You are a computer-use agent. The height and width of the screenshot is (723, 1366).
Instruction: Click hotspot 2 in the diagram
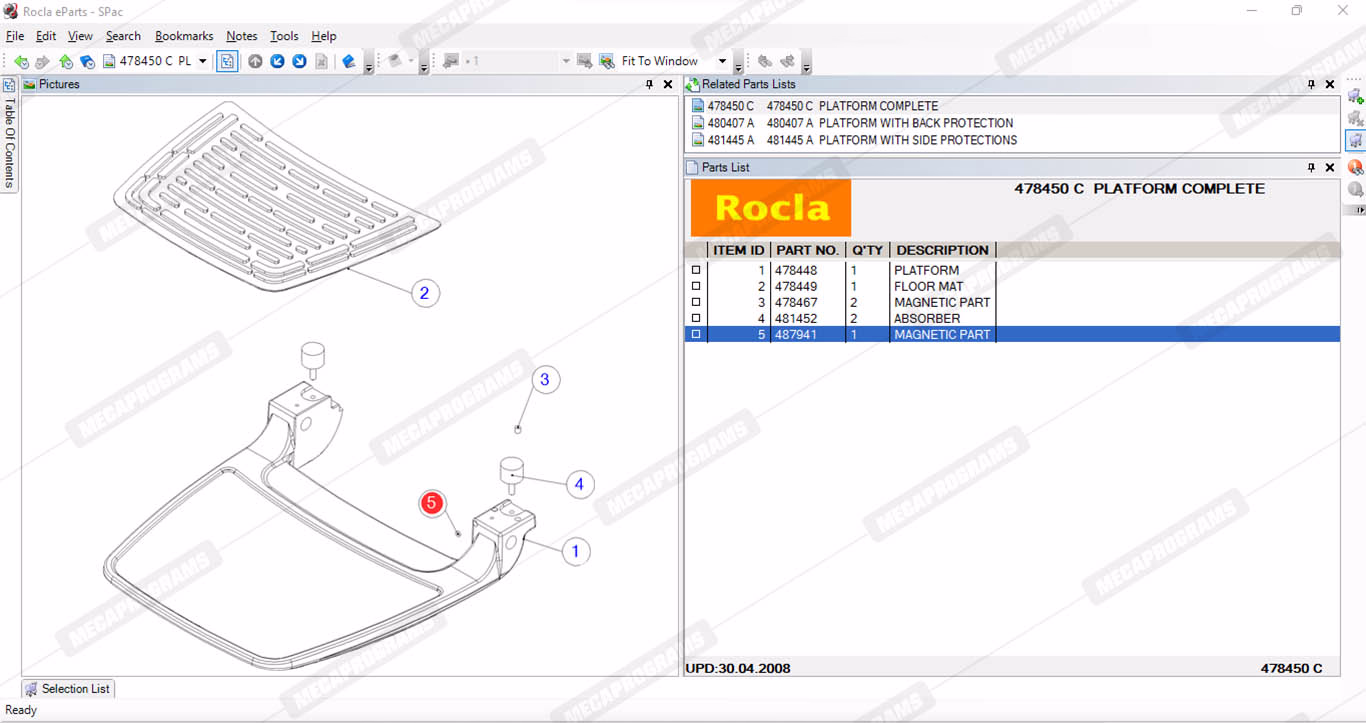pyautogui.click(x=425, y=293)
